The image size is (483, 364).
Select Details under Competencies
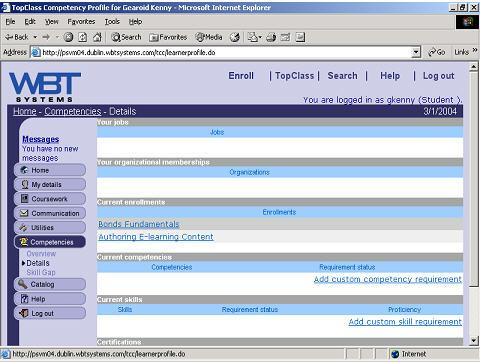[x=38, y=263]
